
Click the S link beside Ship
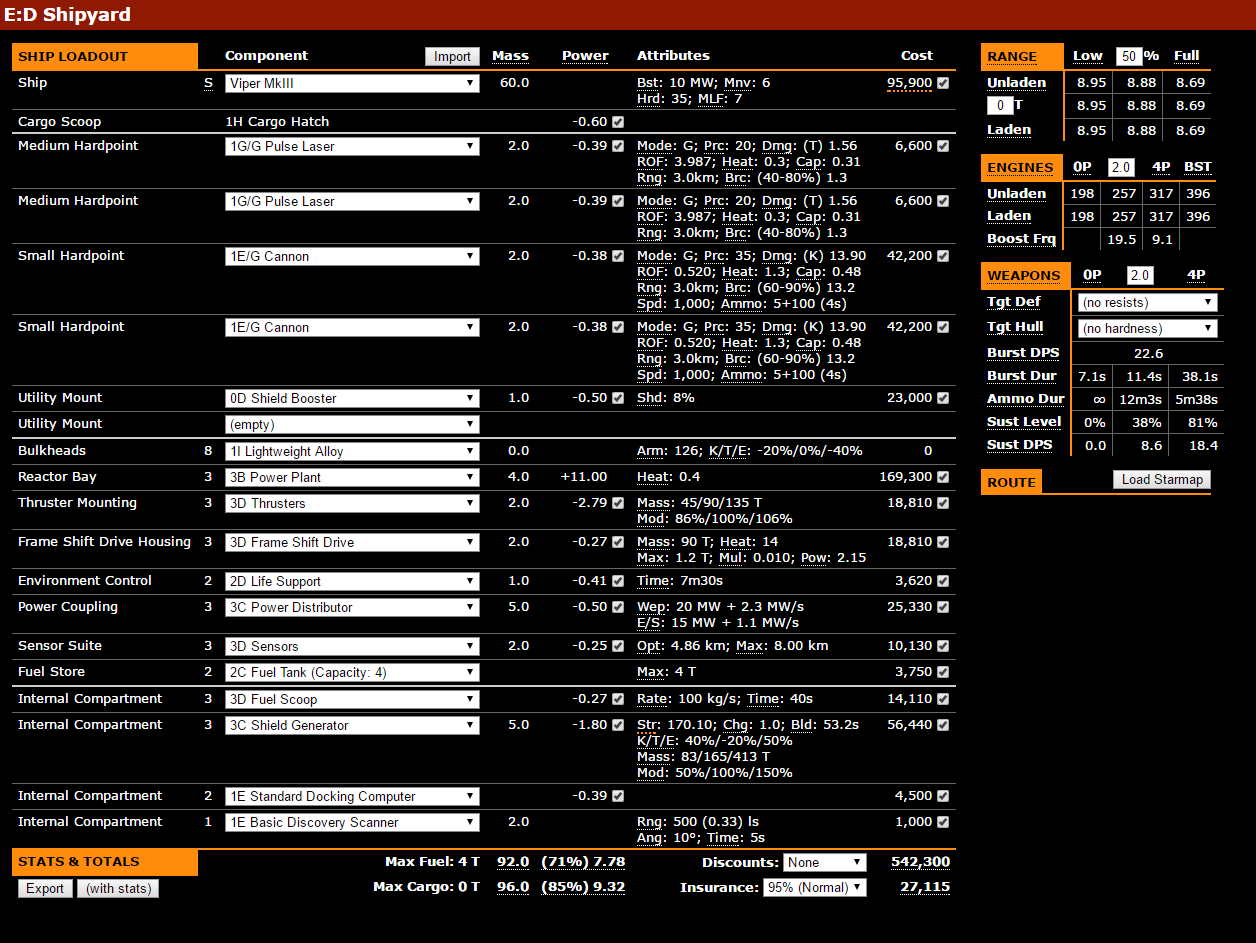[208, 83]
